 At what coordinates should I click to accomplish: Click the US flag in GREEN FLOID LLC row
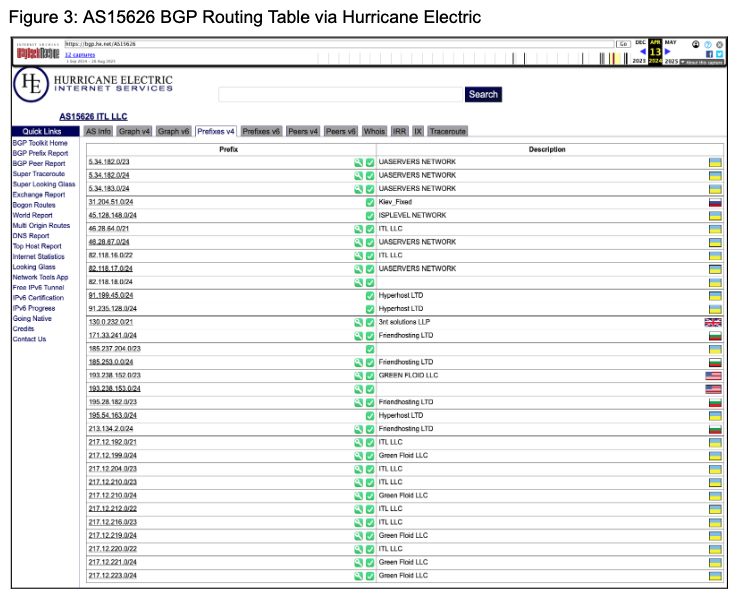pyautogui.click(x=713, y=376)
